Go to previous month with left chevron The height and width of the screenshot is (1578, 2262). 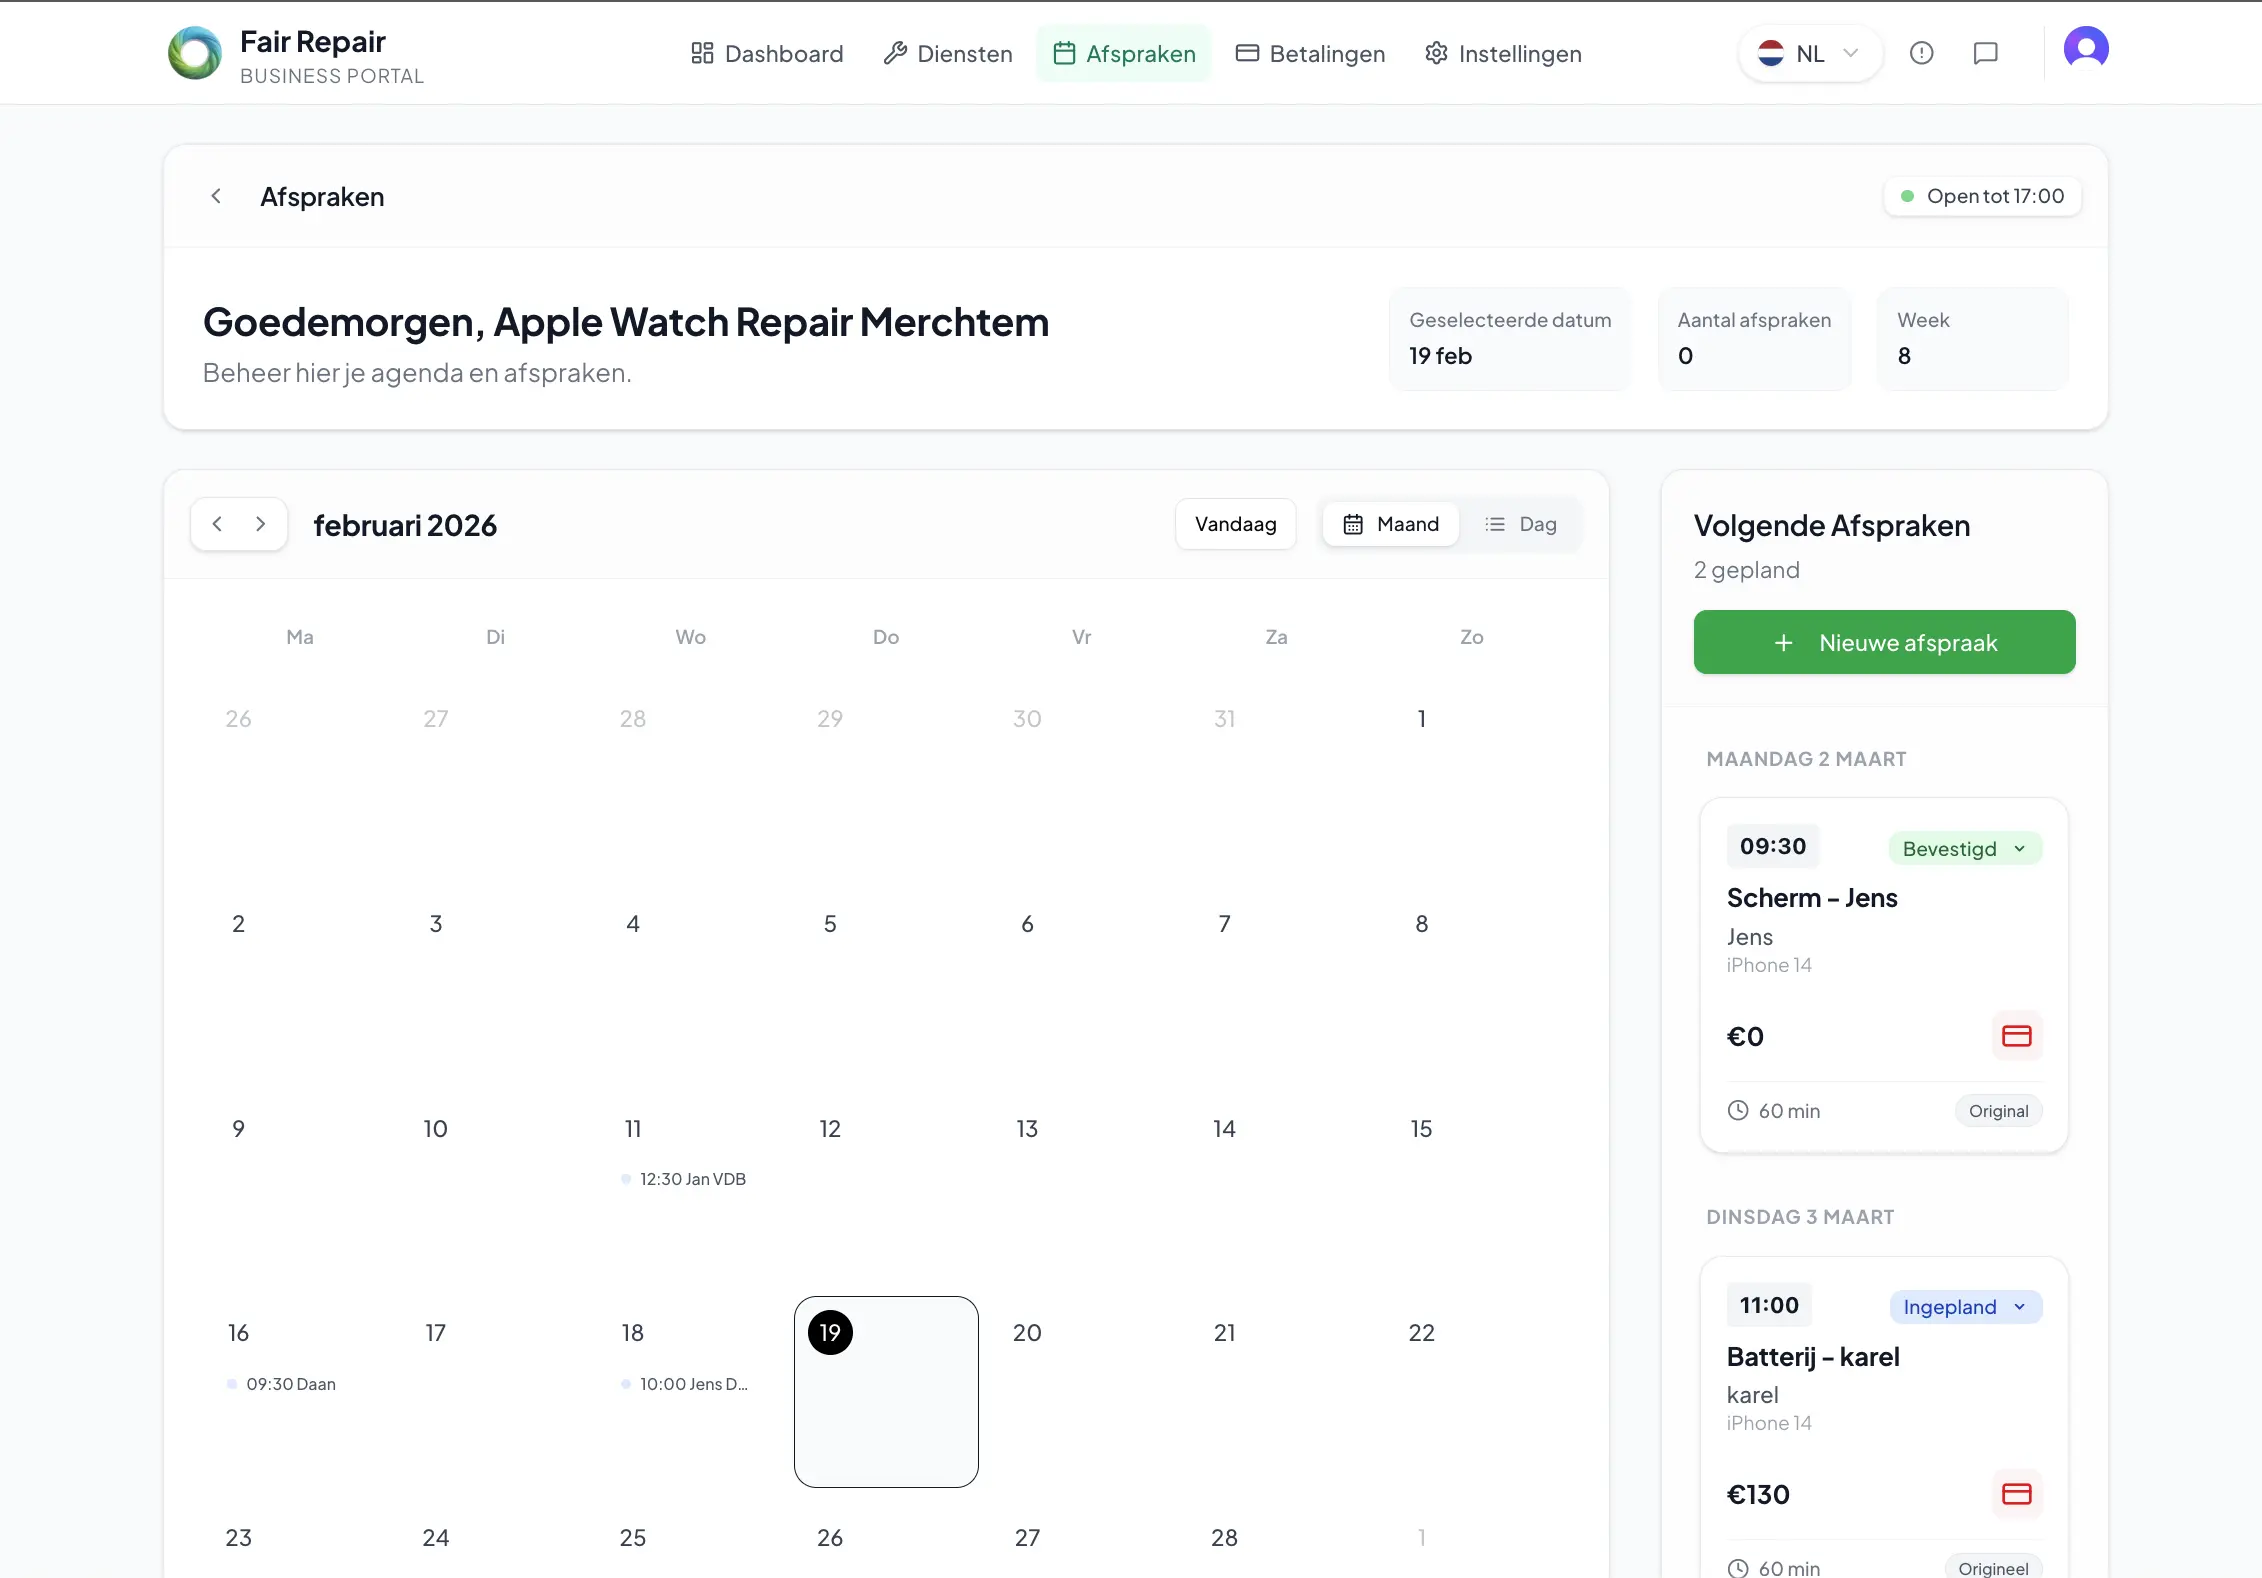point(217,524)
